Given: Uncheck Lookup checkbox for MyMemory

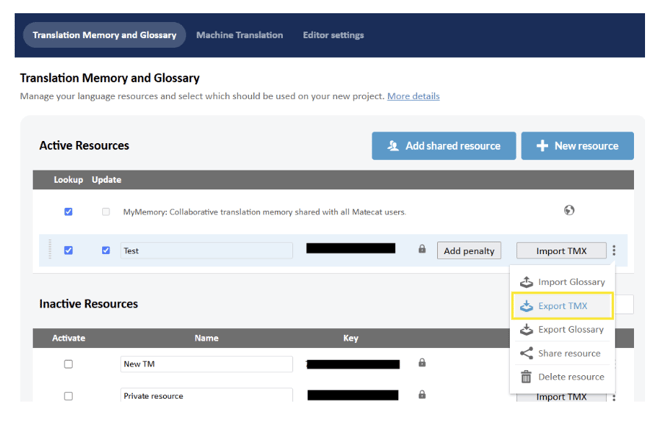Looking at the screenshot, I should point(68,212).
